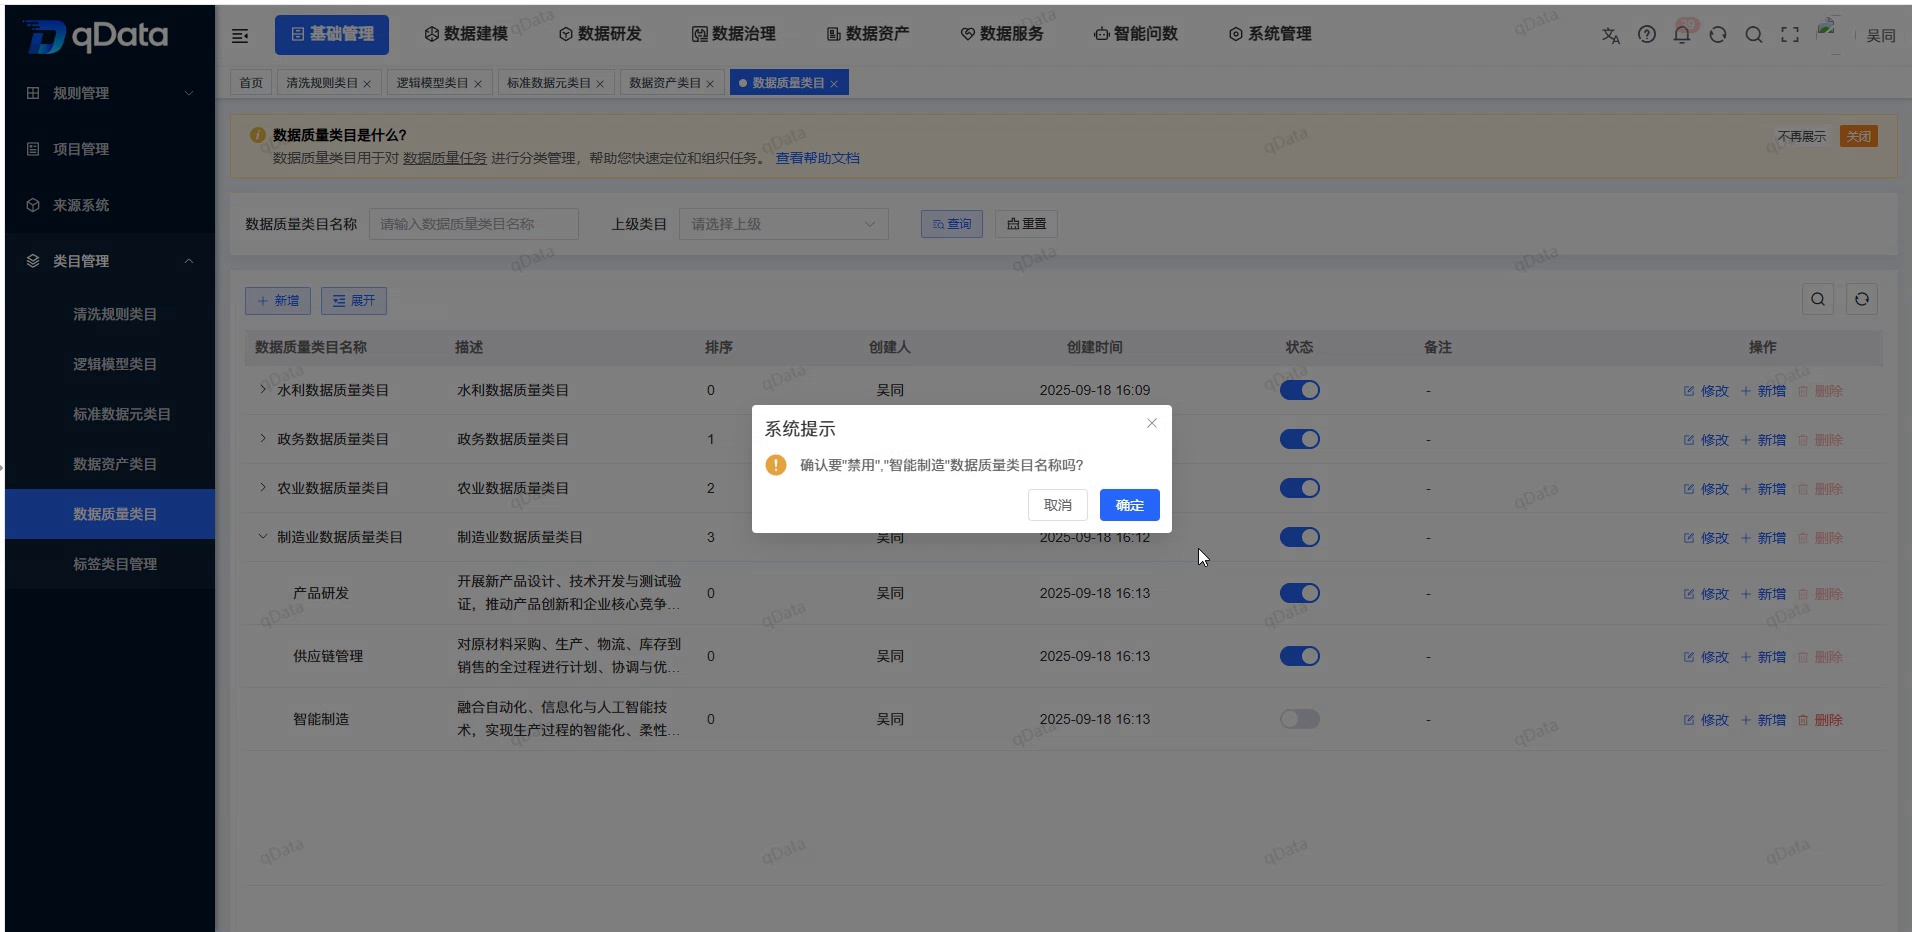The height and width of the screenshot is (932, 1912).
Task: Click 修改 in the 产品研发 row
Action: (x=1706, y=594)
